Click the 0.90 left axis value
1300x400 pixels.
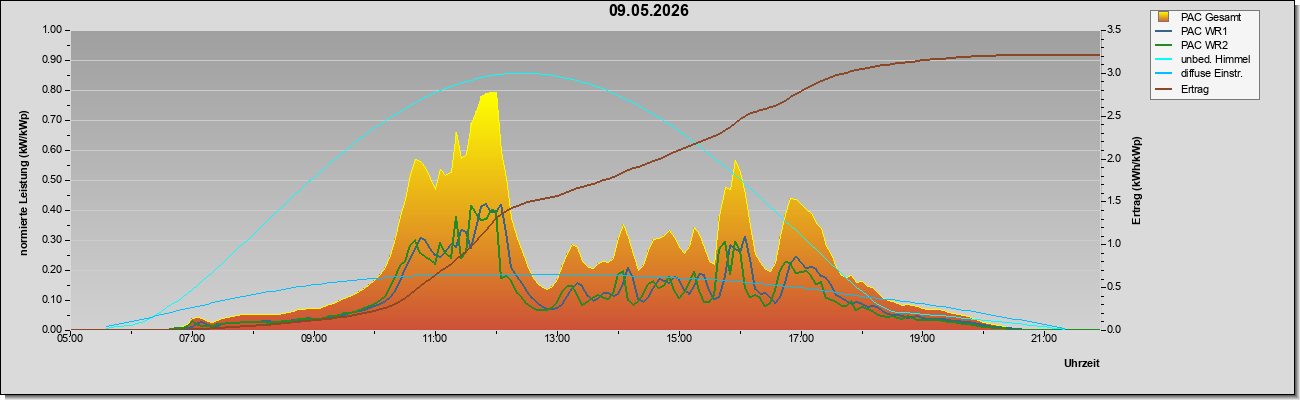[52, 60]
